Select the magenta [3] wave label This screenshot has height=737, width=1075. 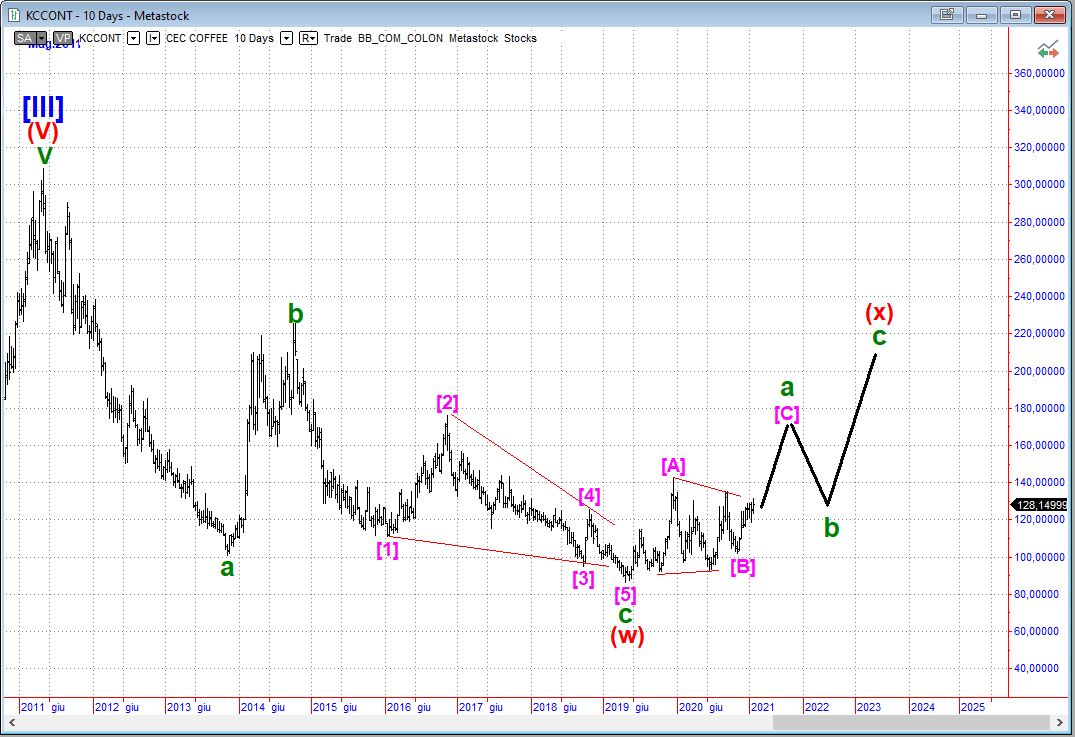[583, 578]
